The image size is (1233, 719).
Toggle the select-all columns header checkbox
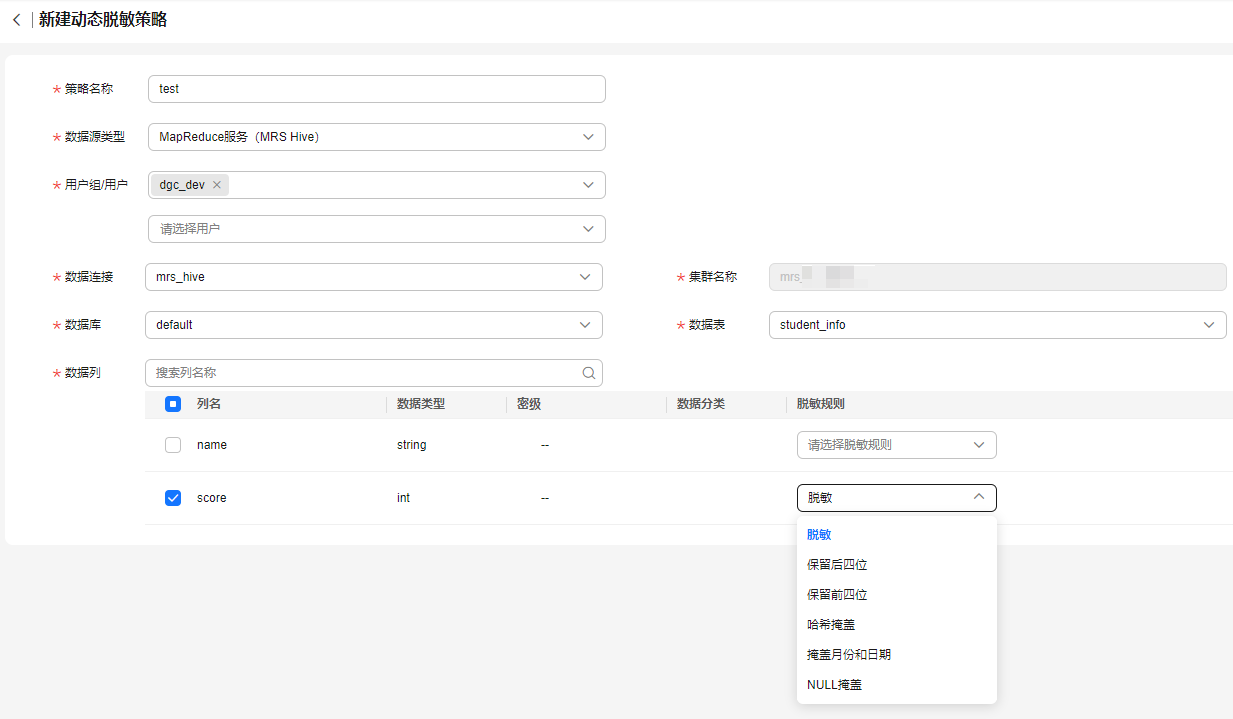coord(173,404)
